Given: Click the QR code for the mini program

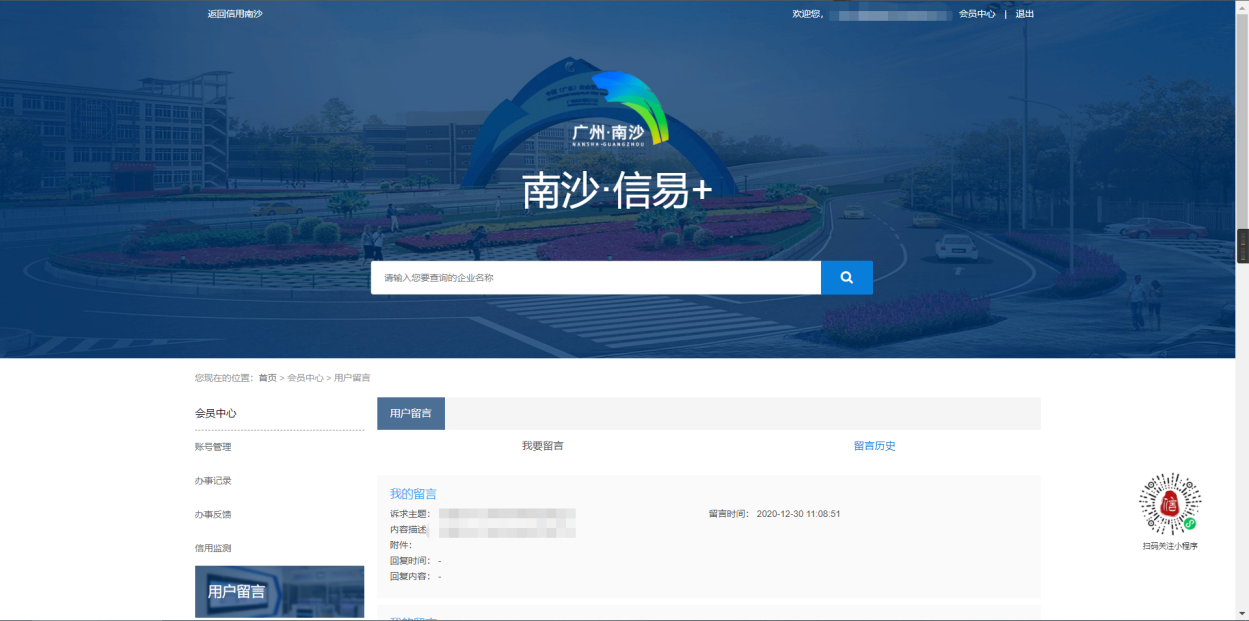Looking at the screenshot, I should pos(1170,504).
